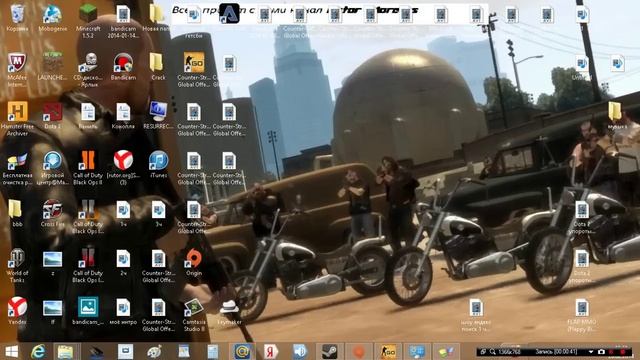Select the 1ч audio file
The height and width of the screenshot is (360, 640).
[x=123, y=213]
